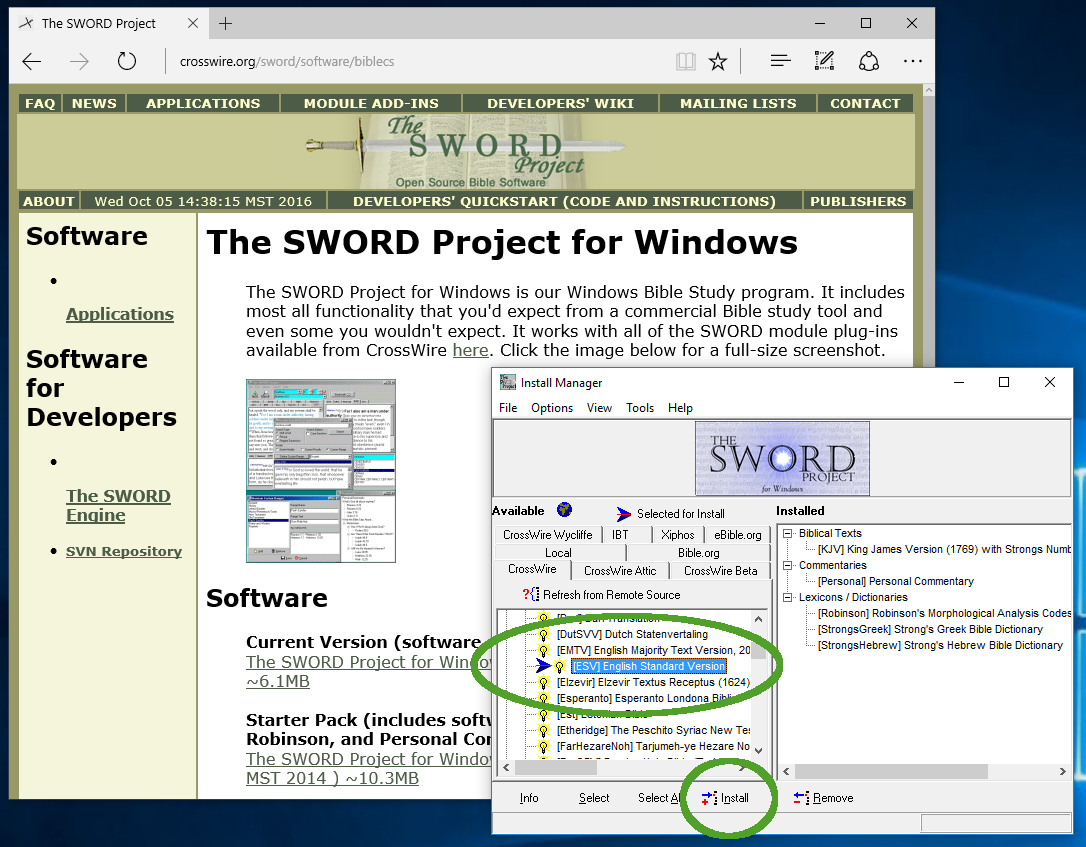The image size is (1086, 847).
Task: Collapse the Lexicons / Dictionaries node
Action: pos(788,598)
